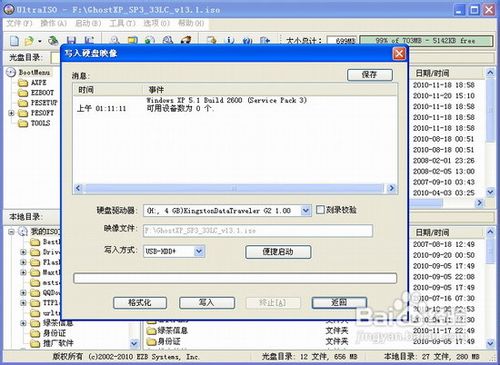Click the Help toolbar icon

[247, 40]
